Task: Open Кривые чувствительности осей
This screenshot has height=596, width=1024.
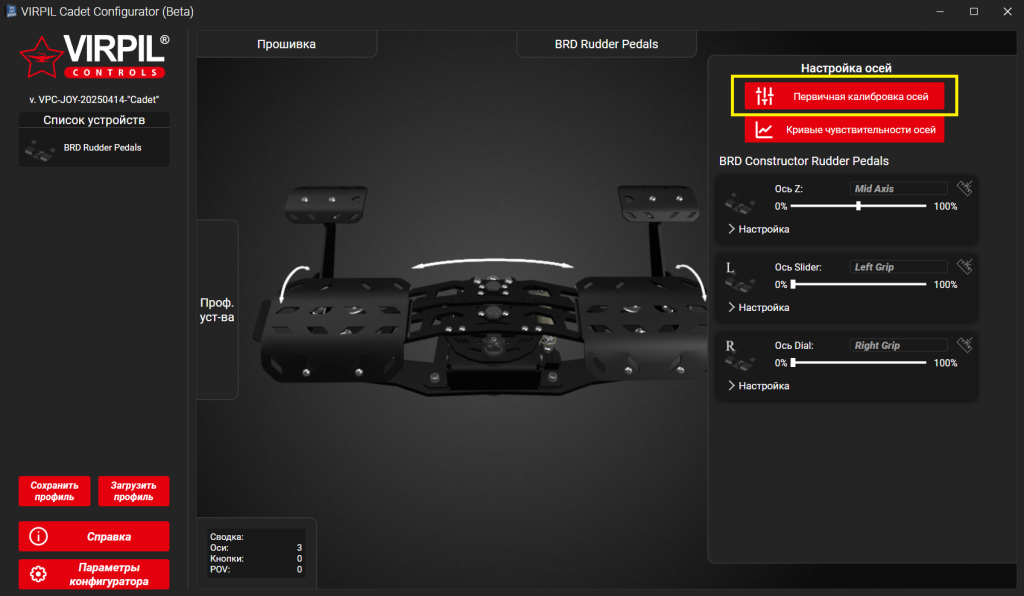Action: (844, 130)
